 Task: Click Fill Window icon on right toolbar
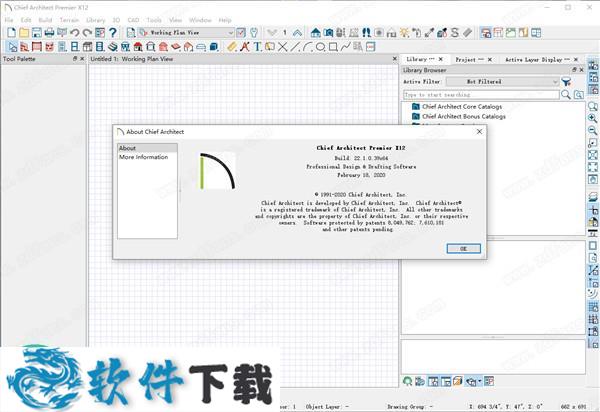(593, 167)
